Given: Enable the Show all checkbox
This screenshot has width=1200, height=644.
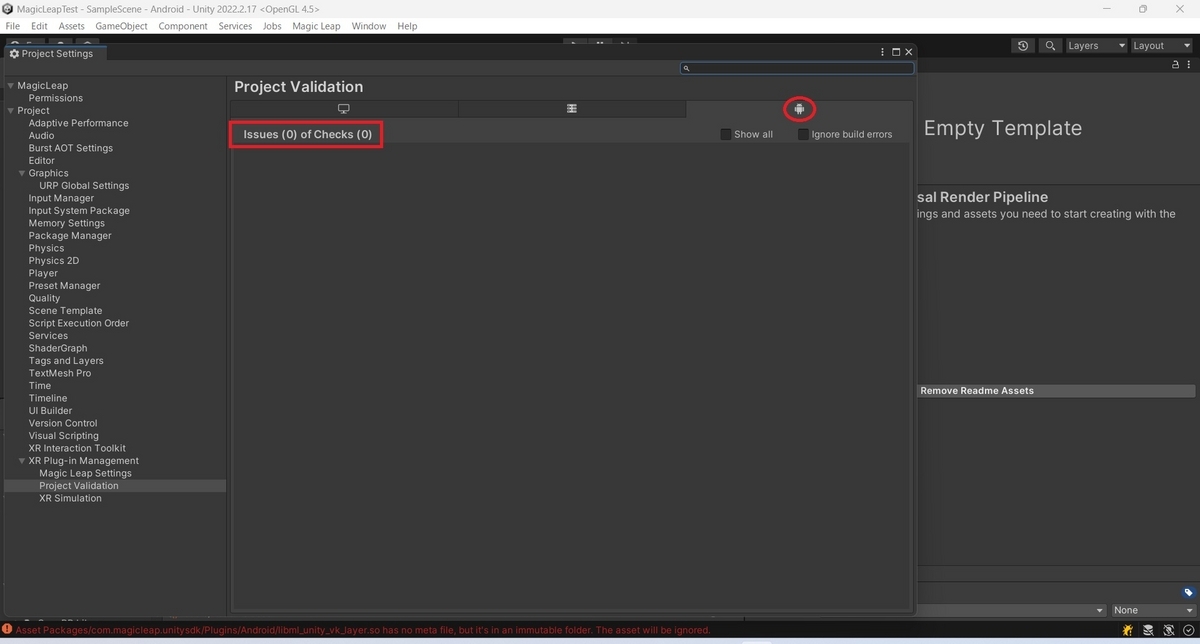Looking at the screenshot, I should (x=726, y=134).
